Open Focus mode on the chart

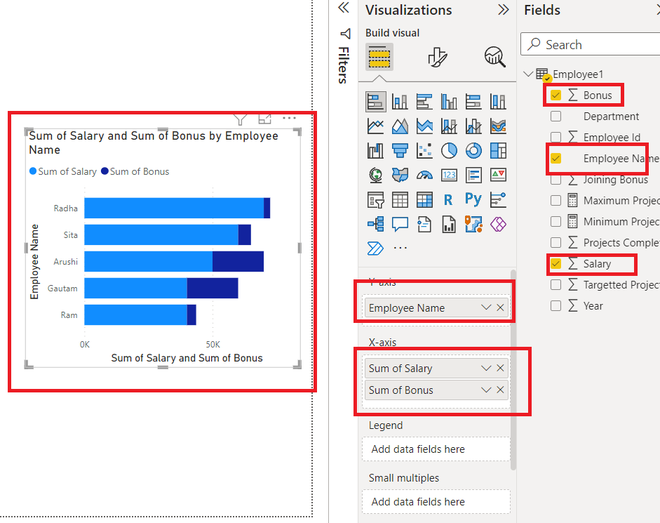point(265,119)
